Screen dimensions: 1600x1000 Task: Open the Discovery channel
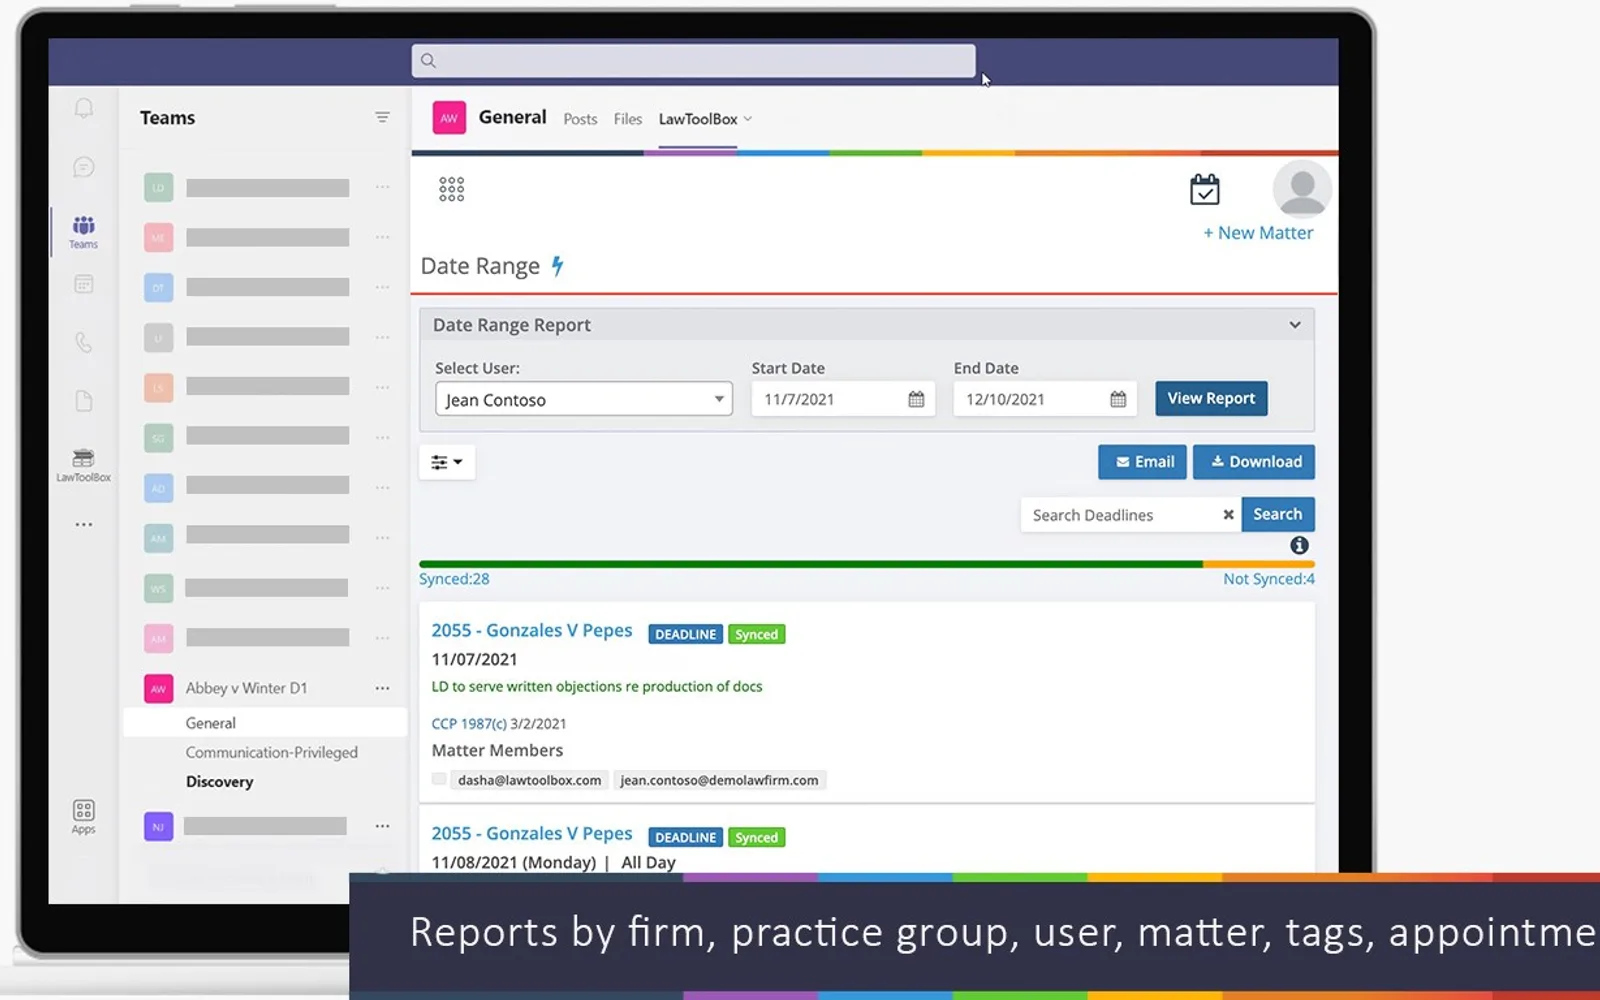tap(219, 782)
